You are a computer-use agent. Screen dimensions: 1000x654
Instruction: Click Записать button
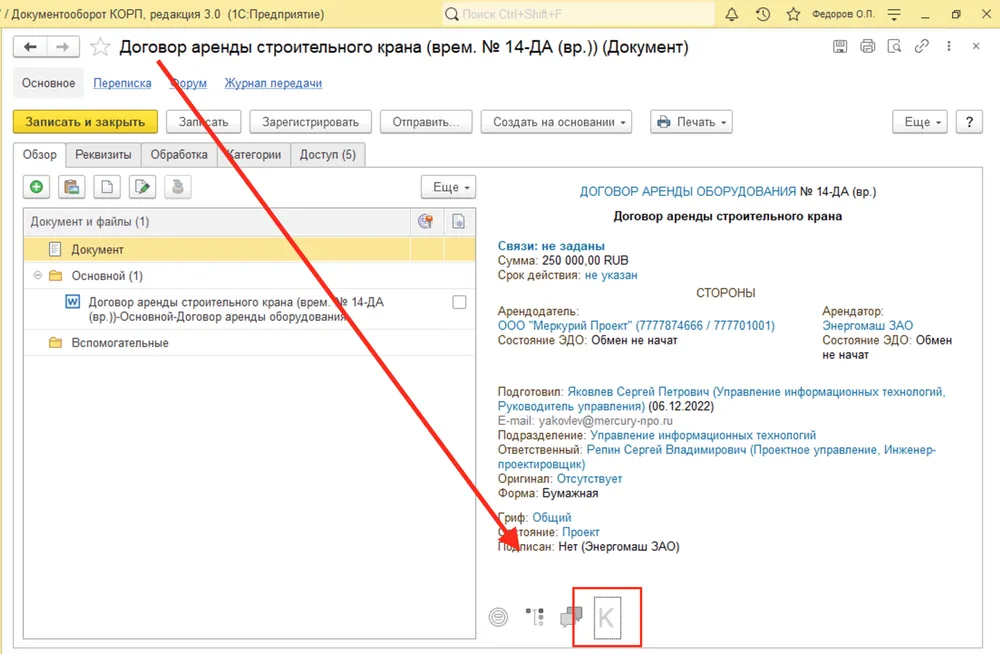coord(203,122)
